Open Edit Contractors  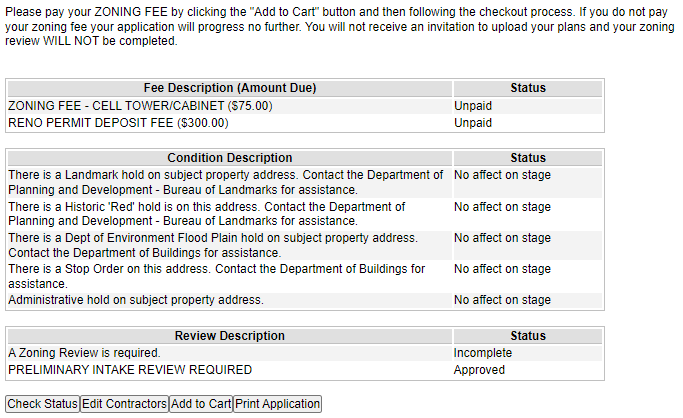pyautogui.click(x=125, y=404)
